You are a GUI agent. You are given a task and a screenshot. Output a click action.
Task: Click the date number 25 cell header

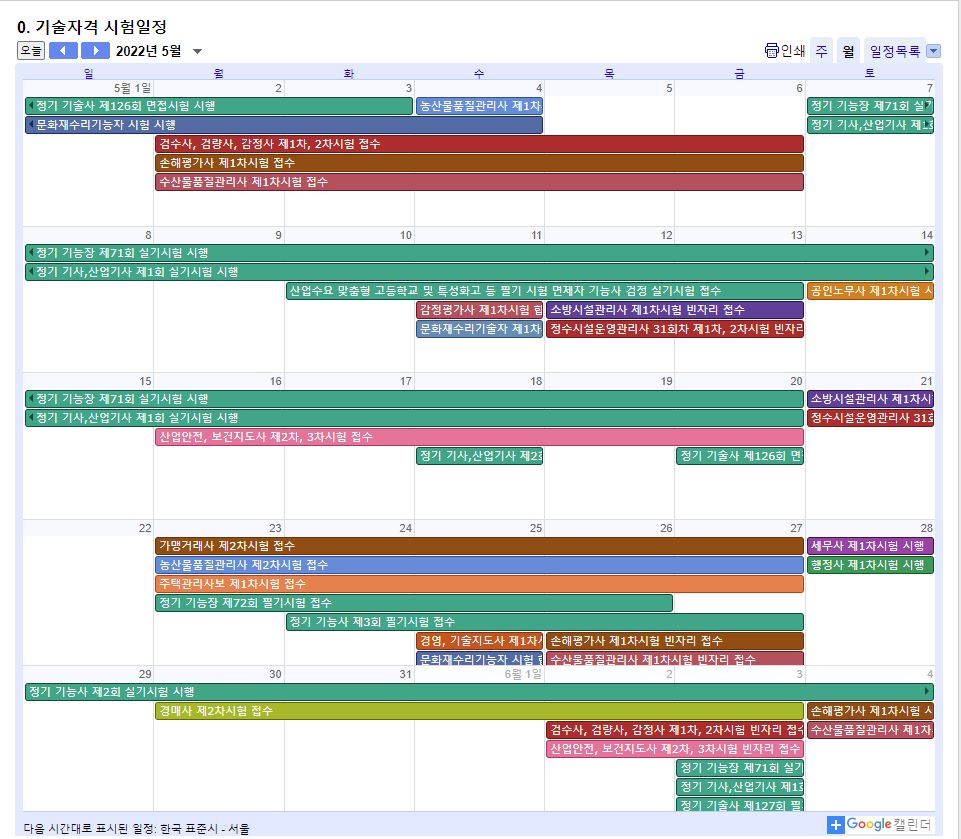coord(535,528)
